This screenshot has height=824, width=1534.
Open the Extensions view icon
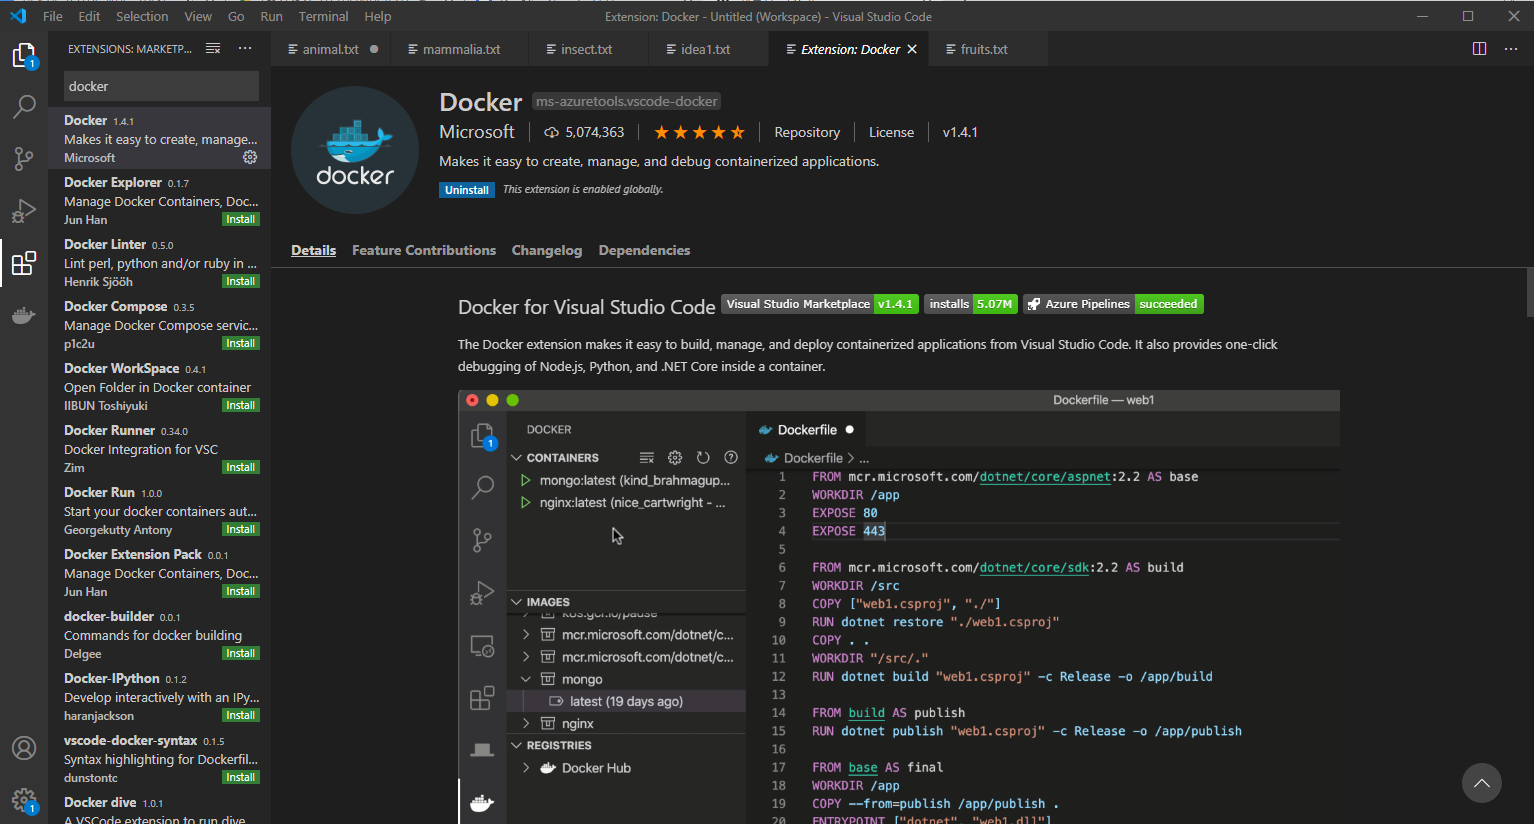tap(24, 263)
